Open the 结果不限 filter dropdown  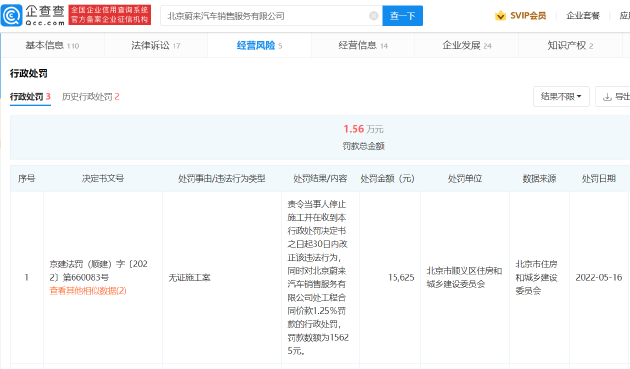click(561, 96)
